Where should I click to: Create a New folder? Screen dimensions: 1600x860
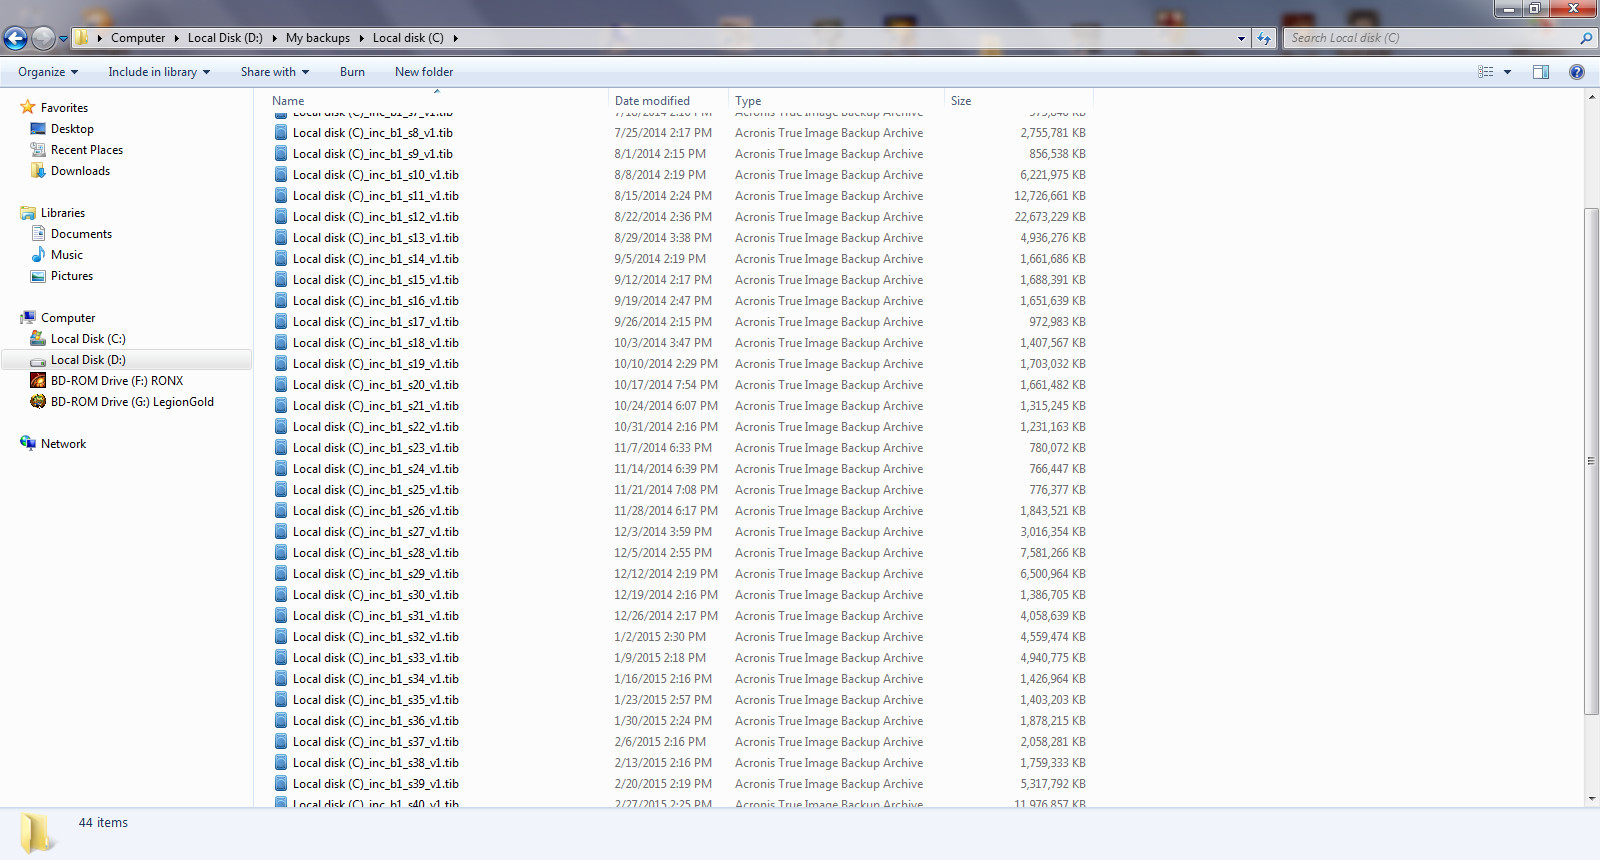point(424,72)
